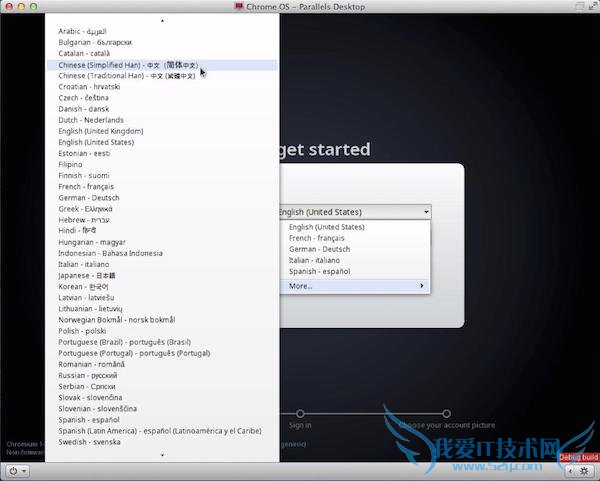This screenshot has width=600, height=481.
Task: Select Chinese (Traditional Han)
Action: tap(161, 76)
